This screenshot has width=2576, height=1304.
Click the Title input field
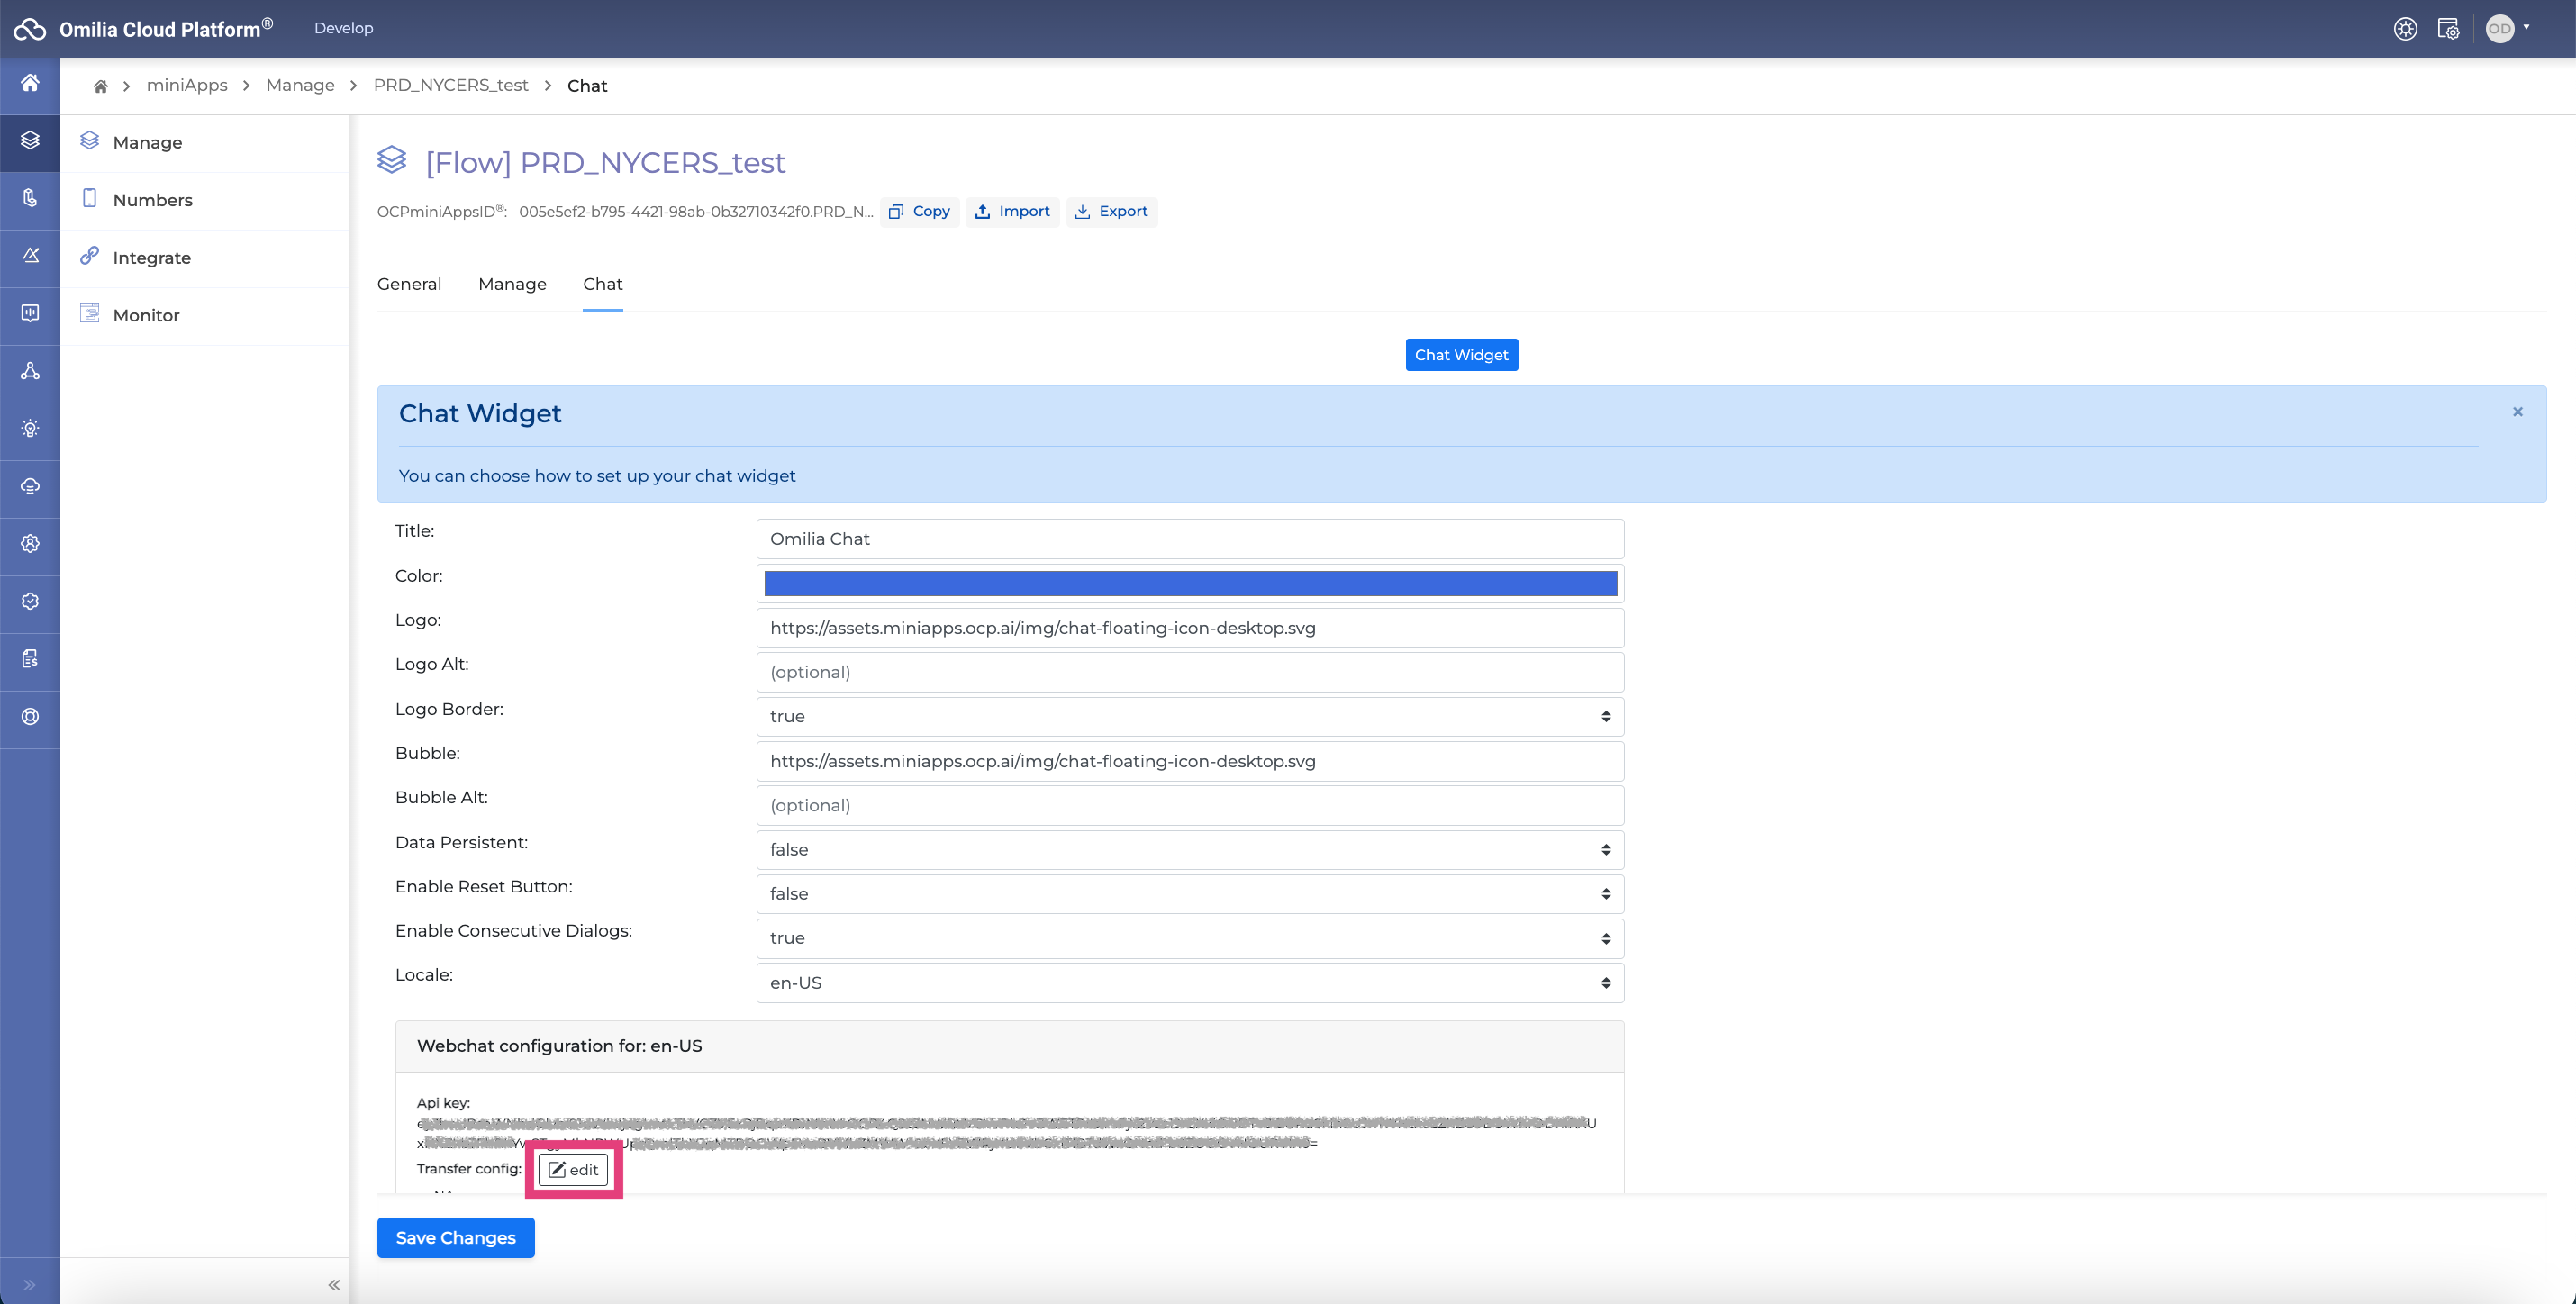1189,538
